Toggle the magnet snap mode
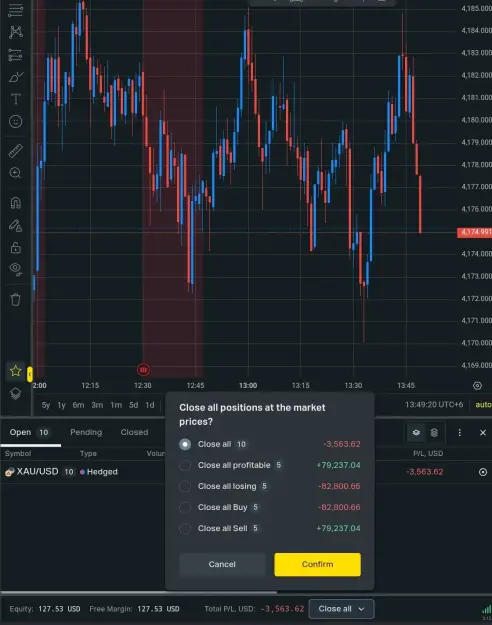Screen dimensions: 492x625 point(16,203)
